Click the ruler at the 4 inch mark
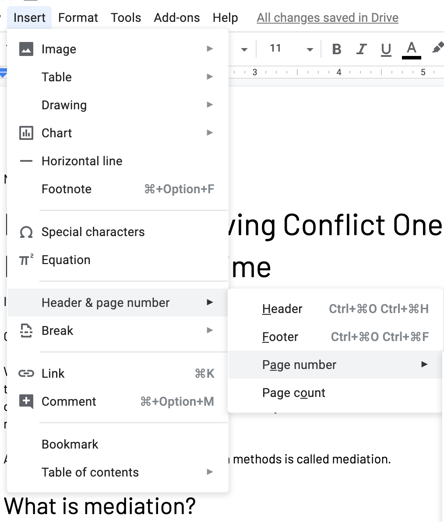The width and height of the screenshot is (444, 522). [x=339, y=72]
